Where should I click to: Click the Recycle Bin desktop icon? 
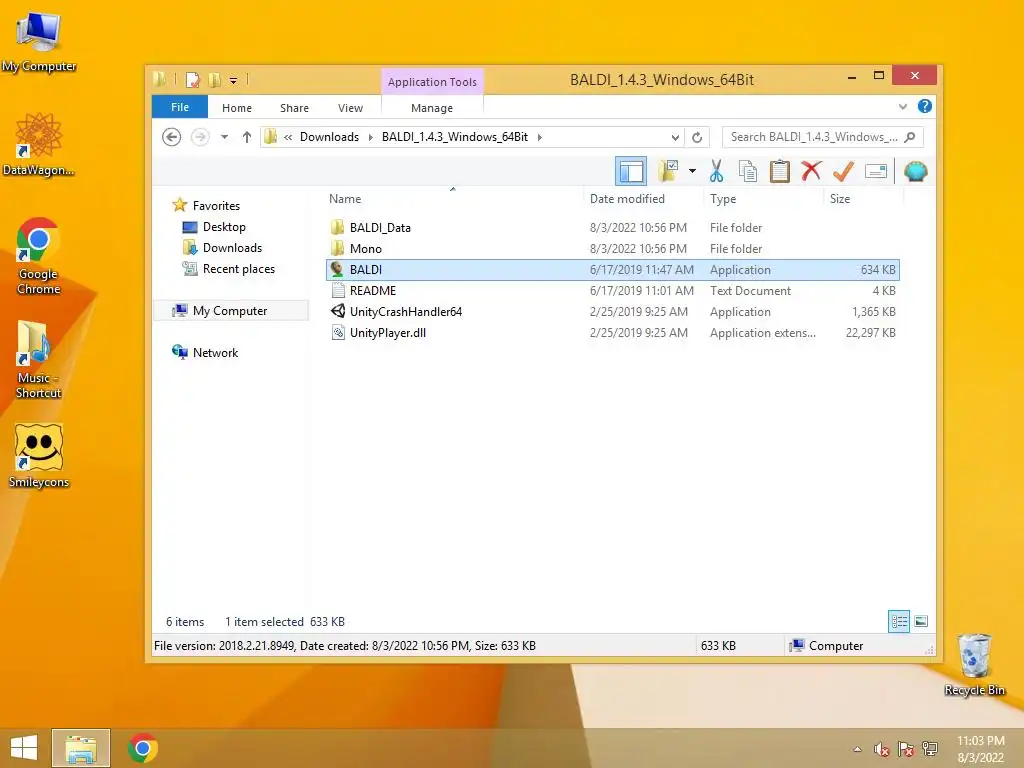[974, 665]
